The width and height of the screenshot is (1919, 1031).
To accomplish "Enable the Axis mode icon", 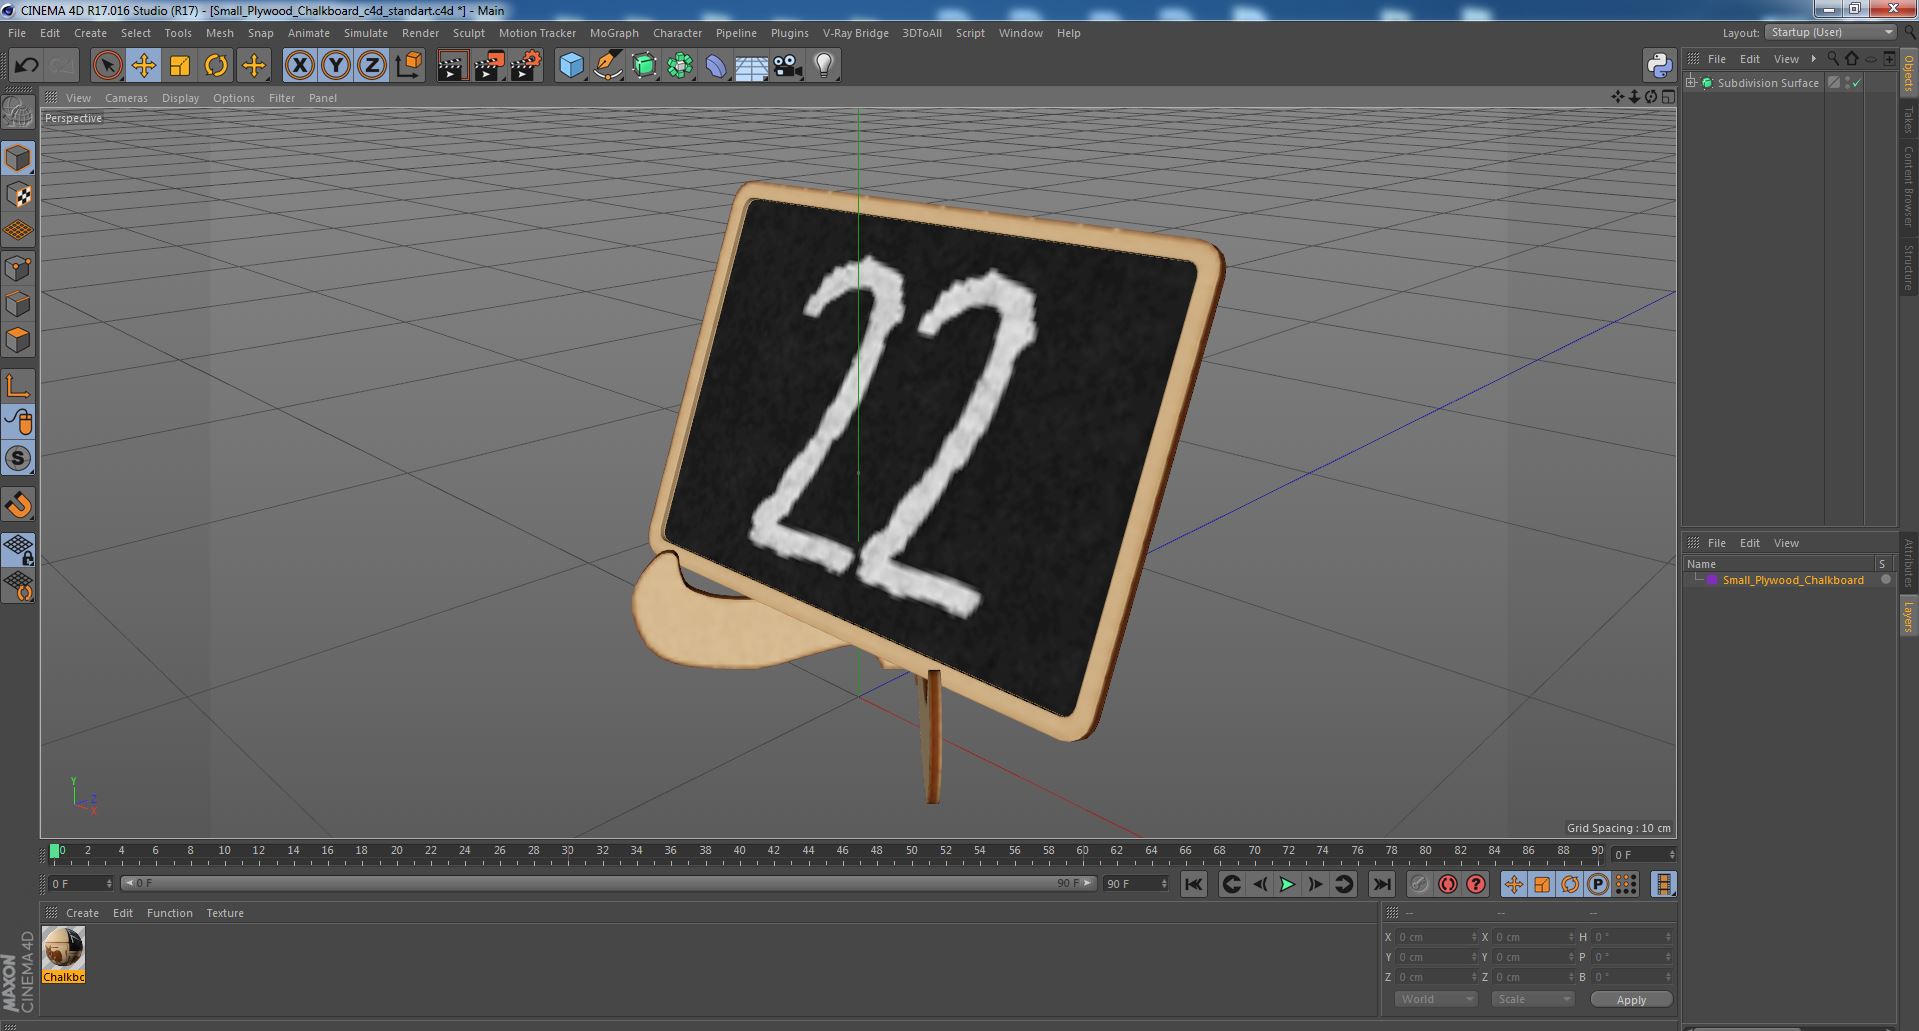I will coord(18,386).
